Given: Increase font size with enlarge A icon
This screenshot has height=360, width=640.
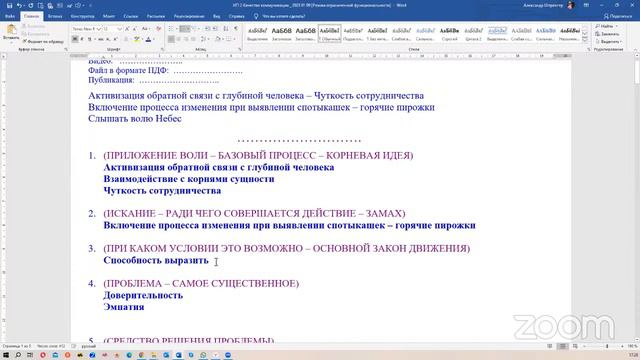Looking at the screenshot, I should pyautogui.click(x=127, y=29).
